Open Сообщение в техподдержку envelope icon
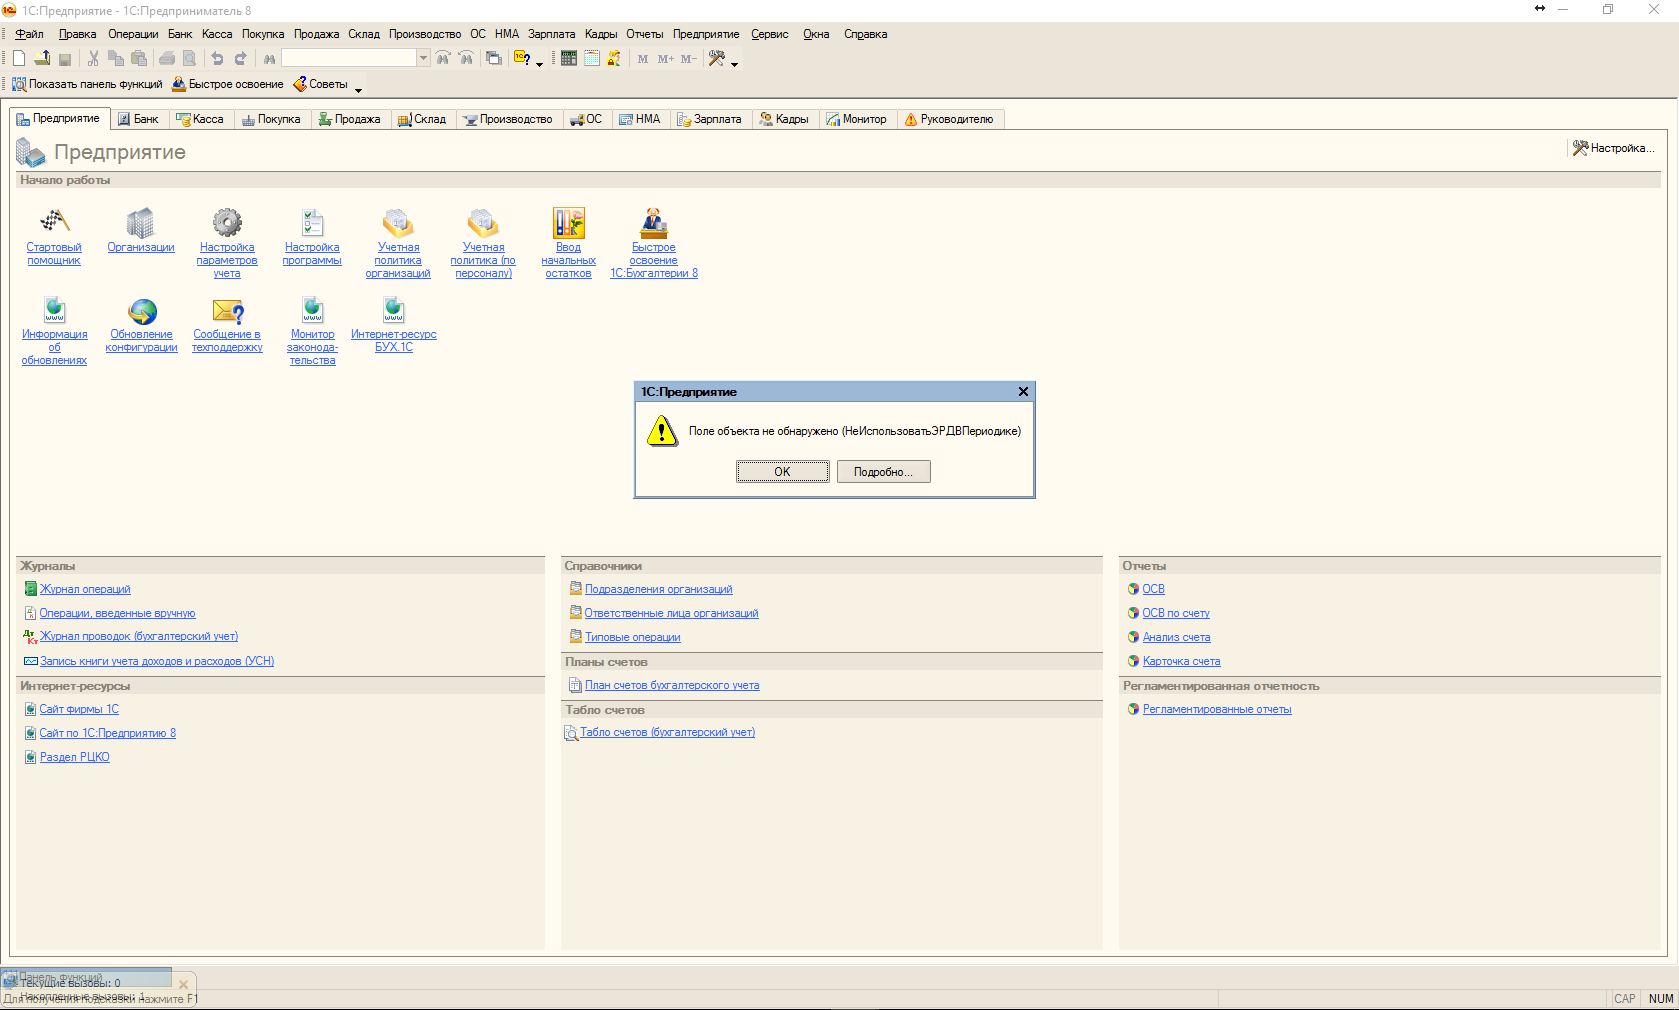1679x1010 pixels. 228,310
